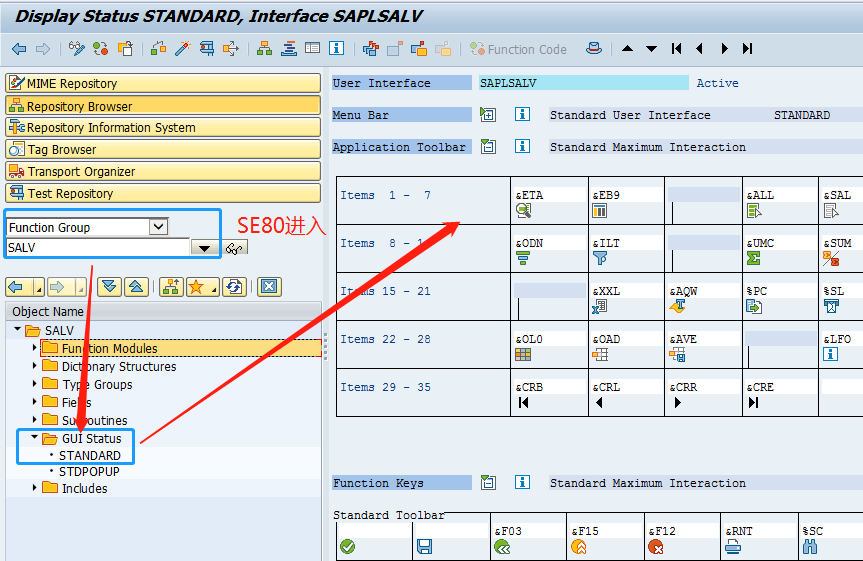863x561 pixels.
Task: Click the &OAD choose layout icon
Action: (x=600, y=355)
